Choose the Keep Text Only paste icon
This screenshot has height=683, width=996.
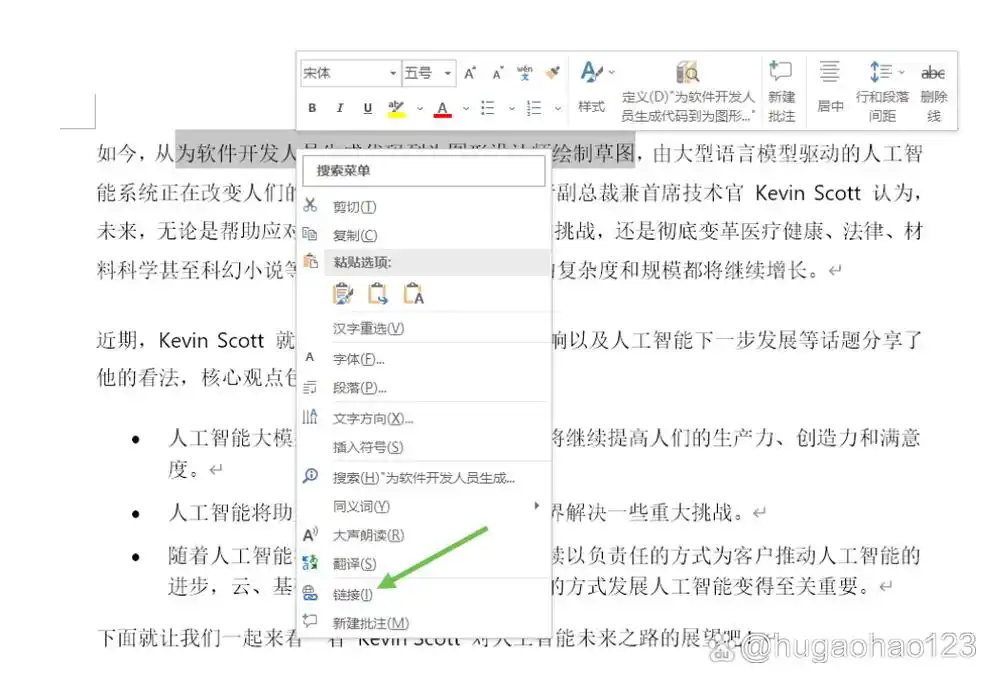pyautogui.click(x=413, y=293)
